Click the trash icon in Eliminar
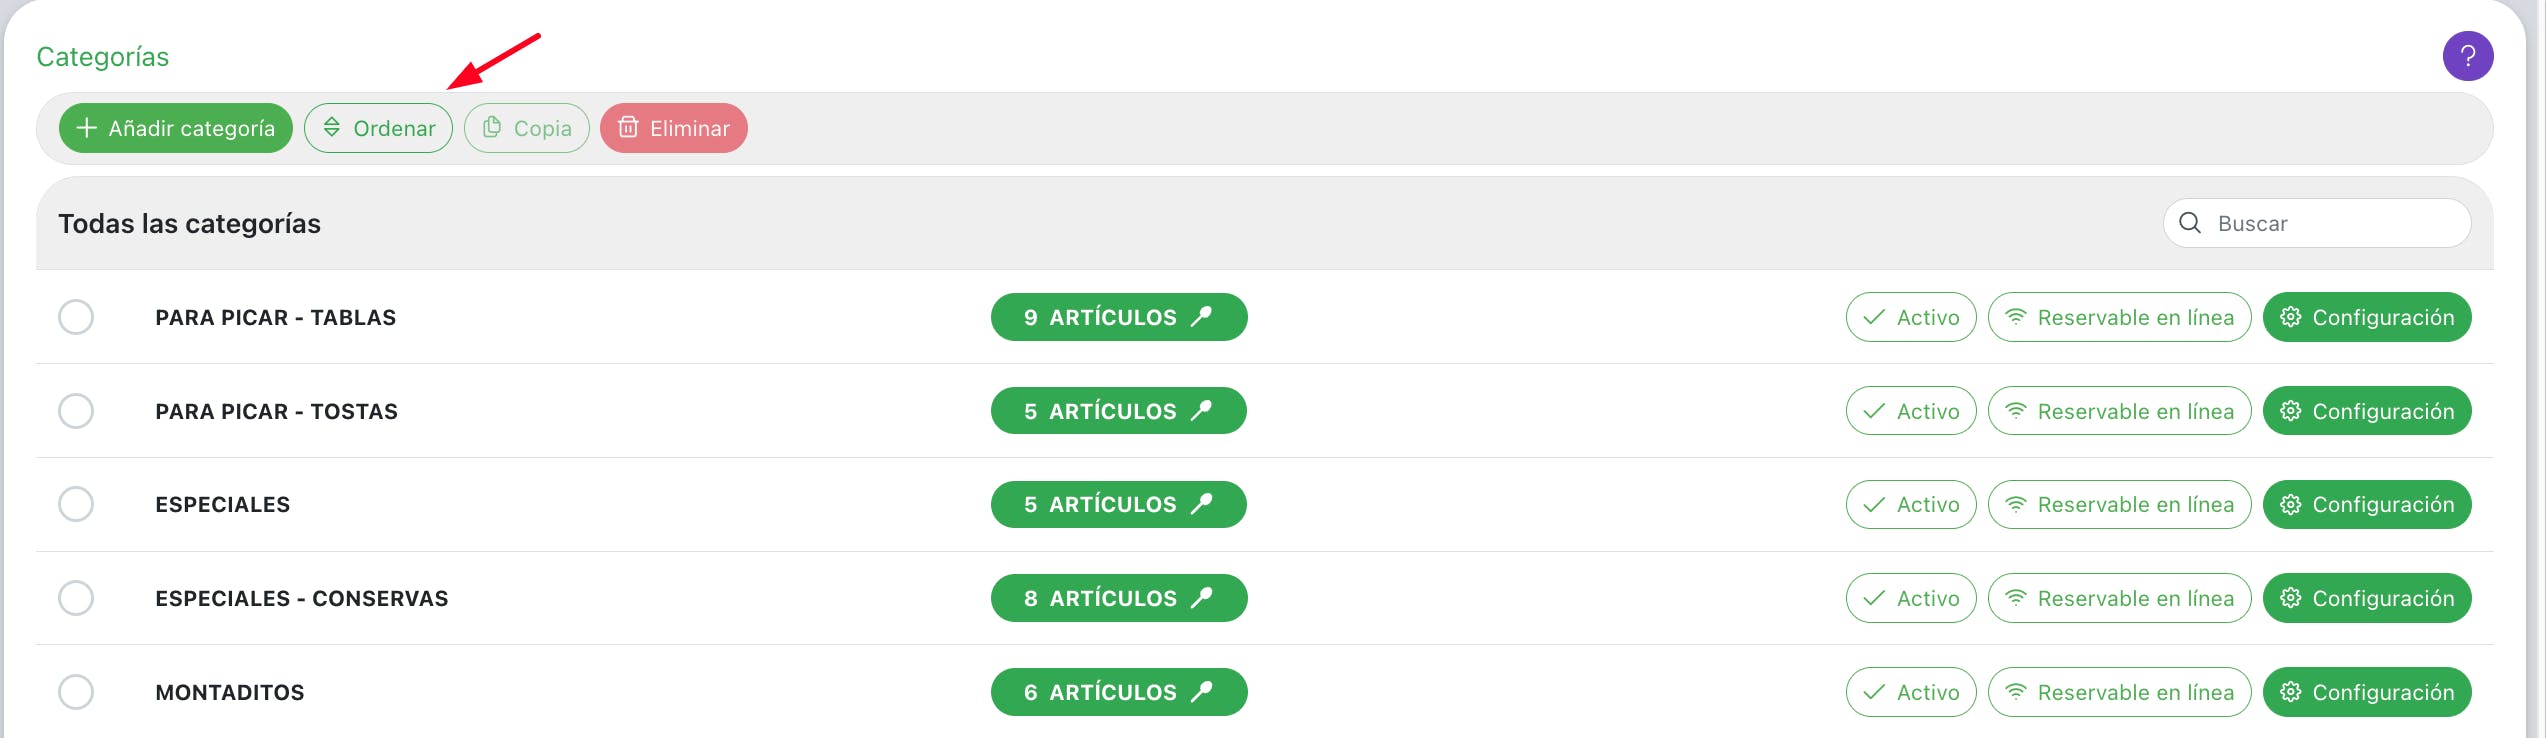This screenshot has width=2546, height=738. (x=628, y=127)
